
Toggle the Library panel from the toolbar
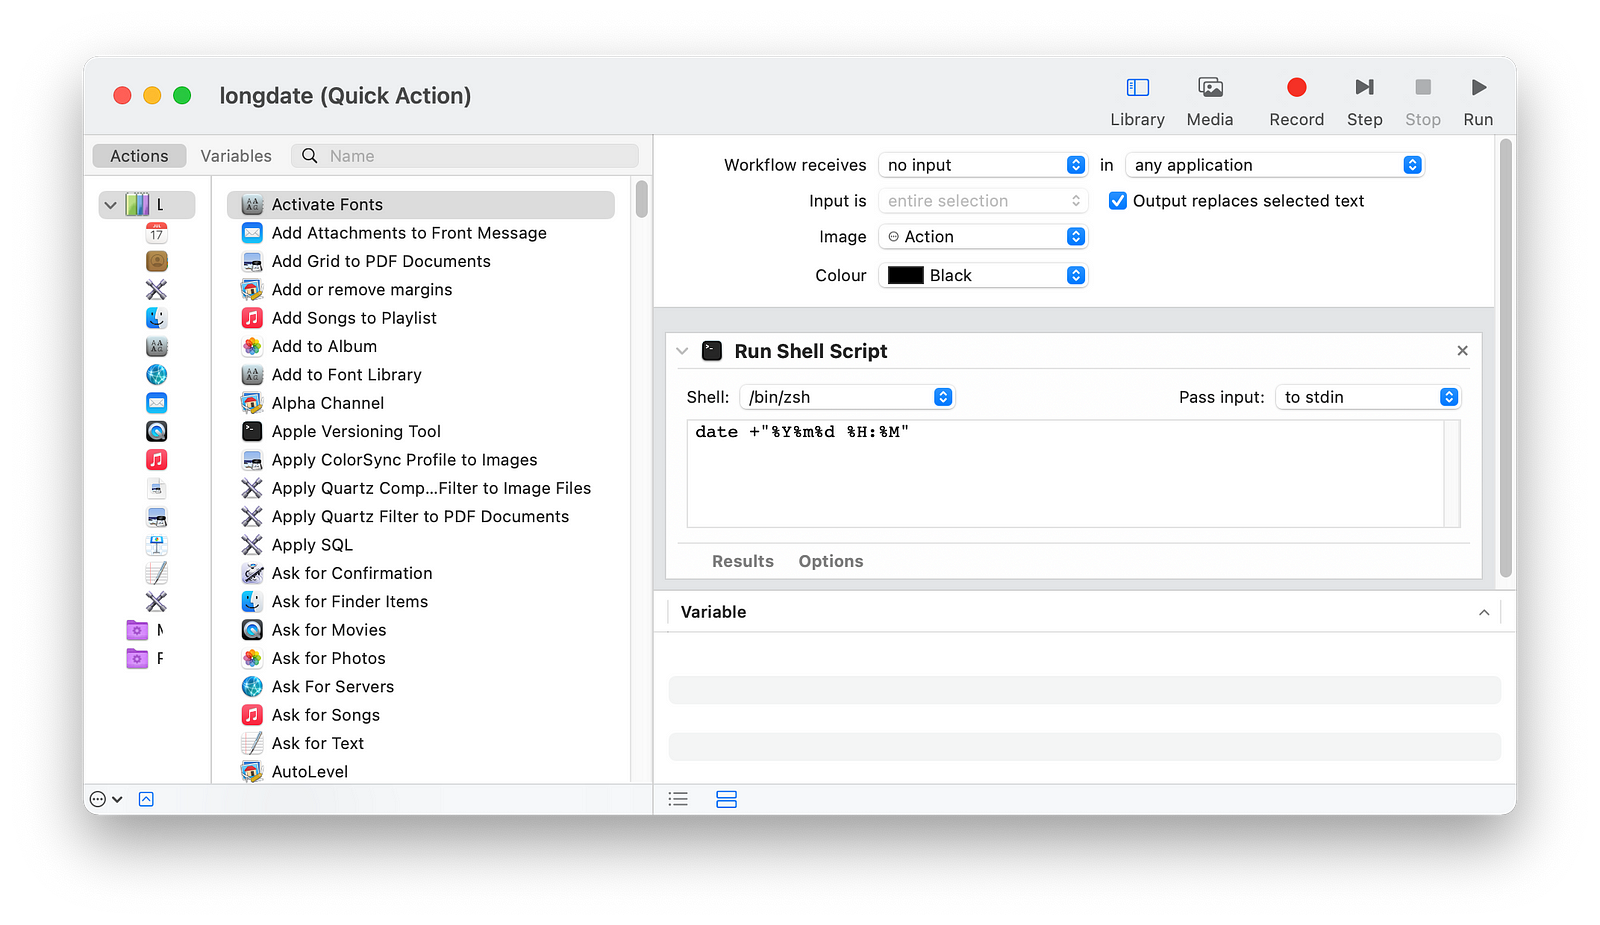[1137, 102]
